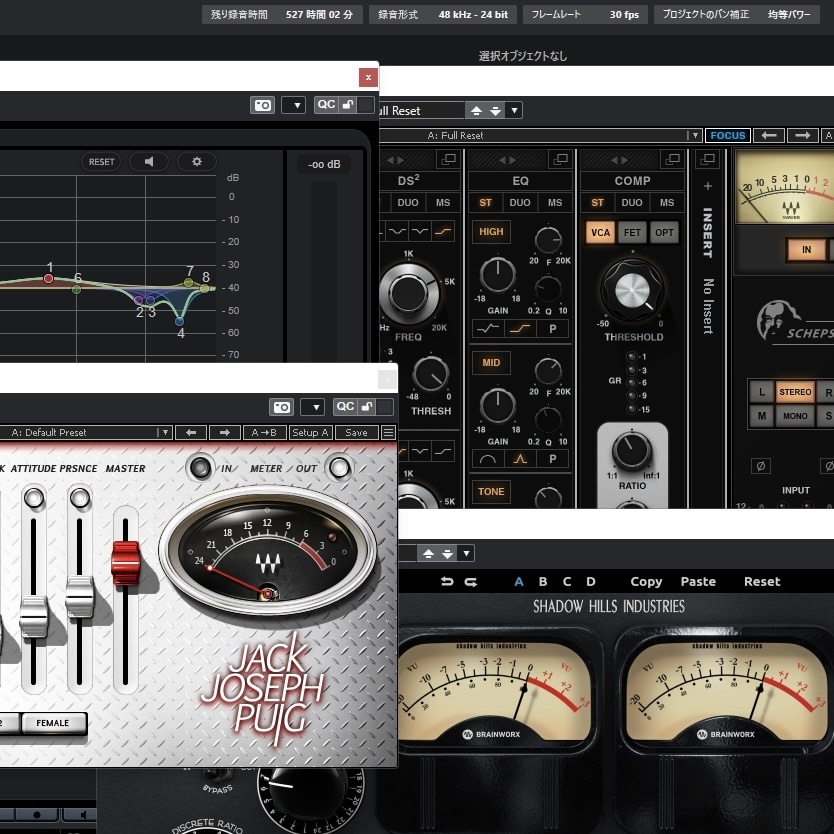Image resolution: width=834 pixels, height=834 pixels.
Task: Open the dropdown arrow left of Shadow Hills undo
Action: click(466, 553)
